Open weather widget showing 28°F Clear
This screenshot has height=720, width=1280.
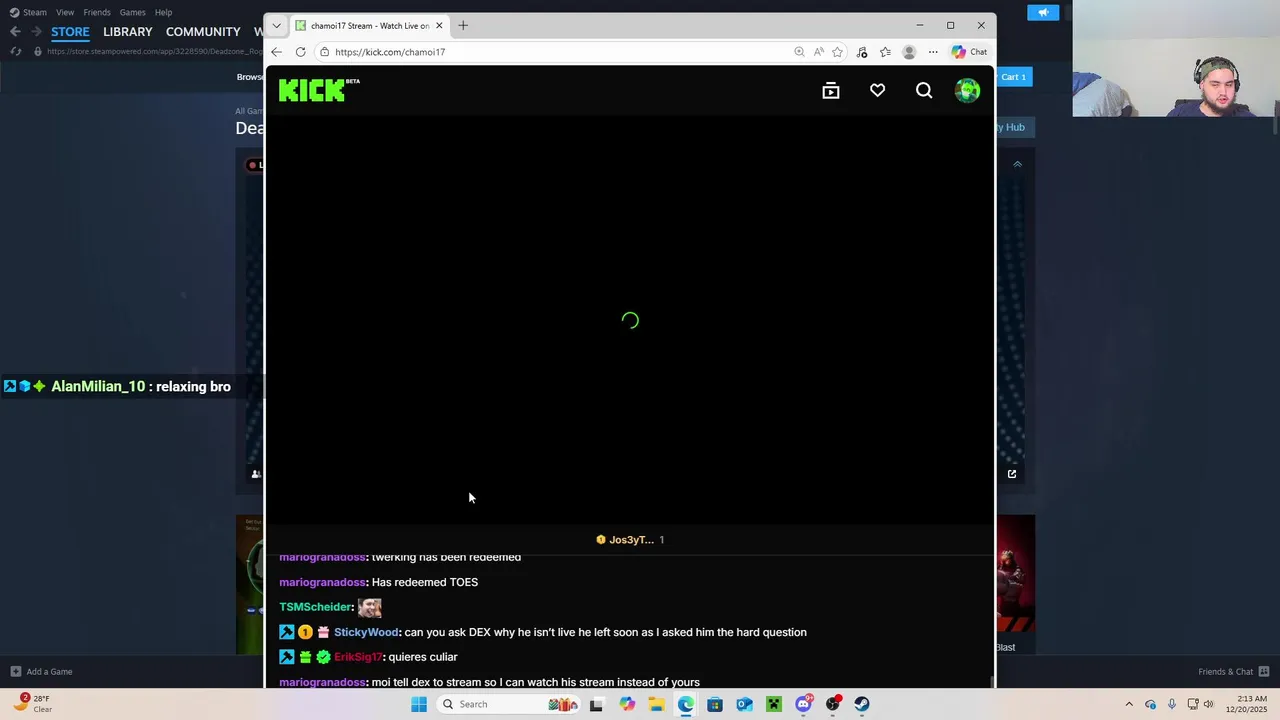33,704
